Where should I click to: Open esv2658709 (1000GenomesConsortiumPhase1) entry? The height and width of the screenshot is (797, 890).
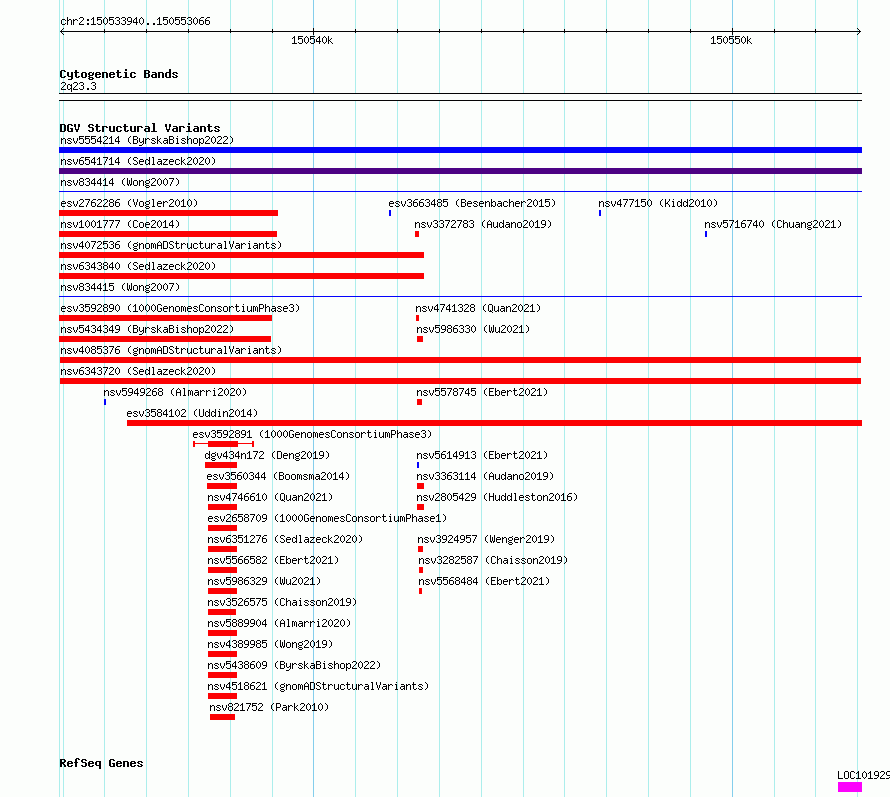[x=327, y=518]
